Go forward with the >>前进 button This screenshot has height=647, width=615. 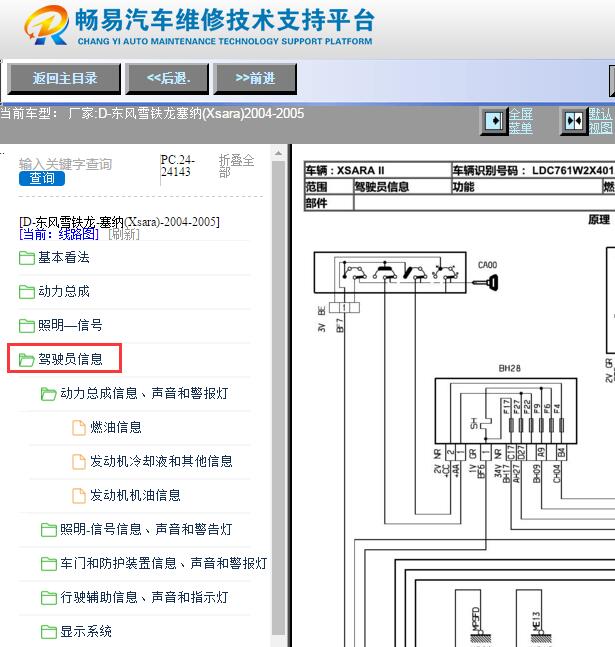[255, 78]
